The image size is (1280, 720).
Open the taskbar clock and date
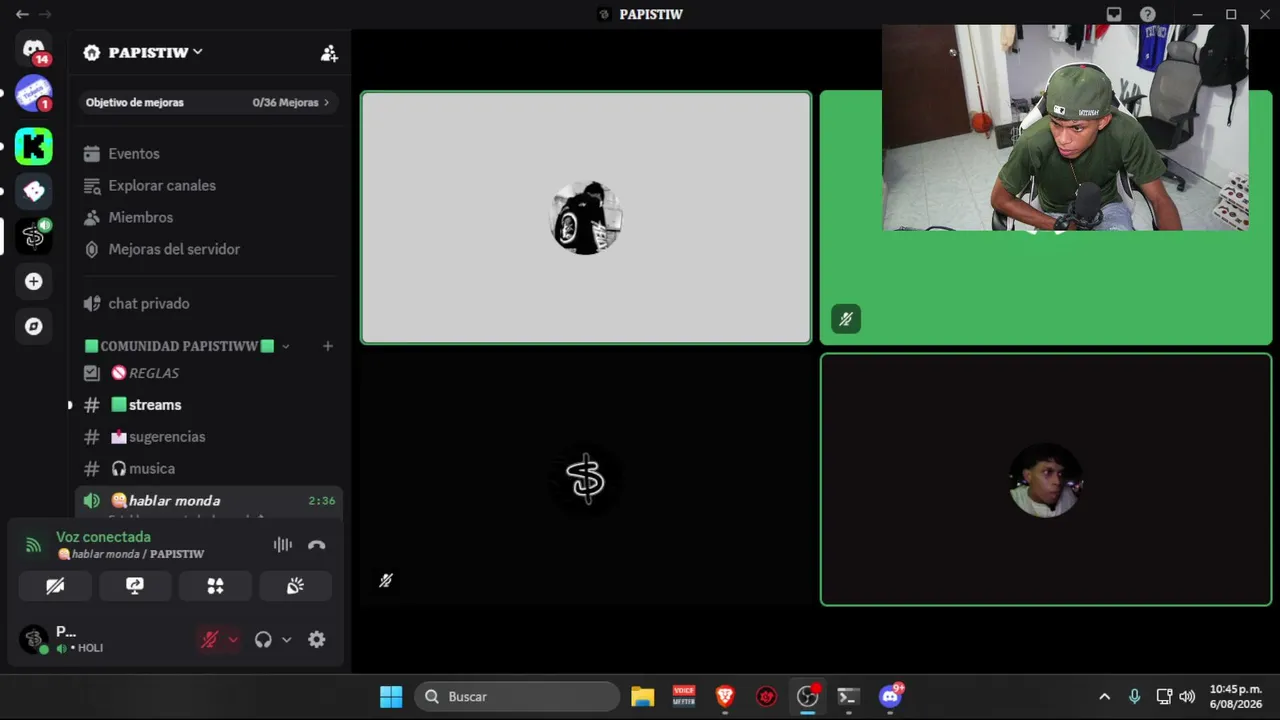(x=1236, y=697)
